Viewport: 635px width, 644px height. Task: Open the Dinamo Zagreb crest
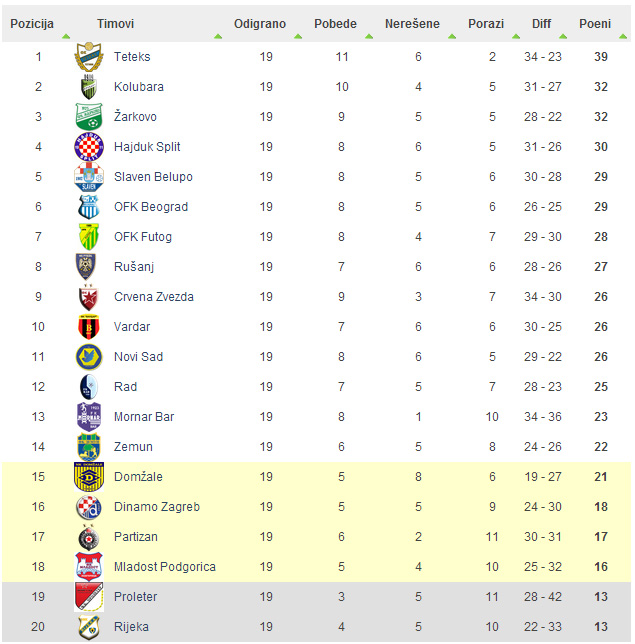(x=89, y=507)
